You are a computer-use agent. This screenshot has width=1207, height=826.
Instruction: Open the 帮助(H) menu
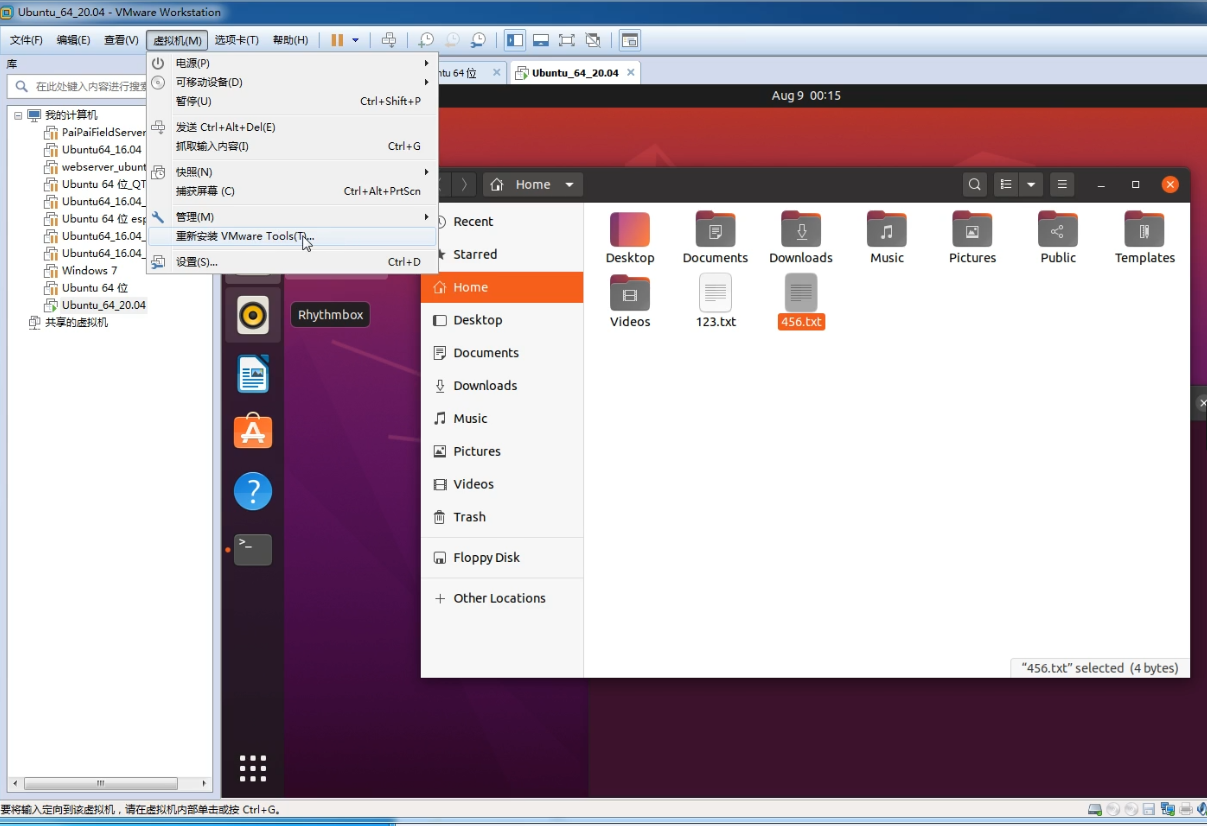[x=290, y=40]
